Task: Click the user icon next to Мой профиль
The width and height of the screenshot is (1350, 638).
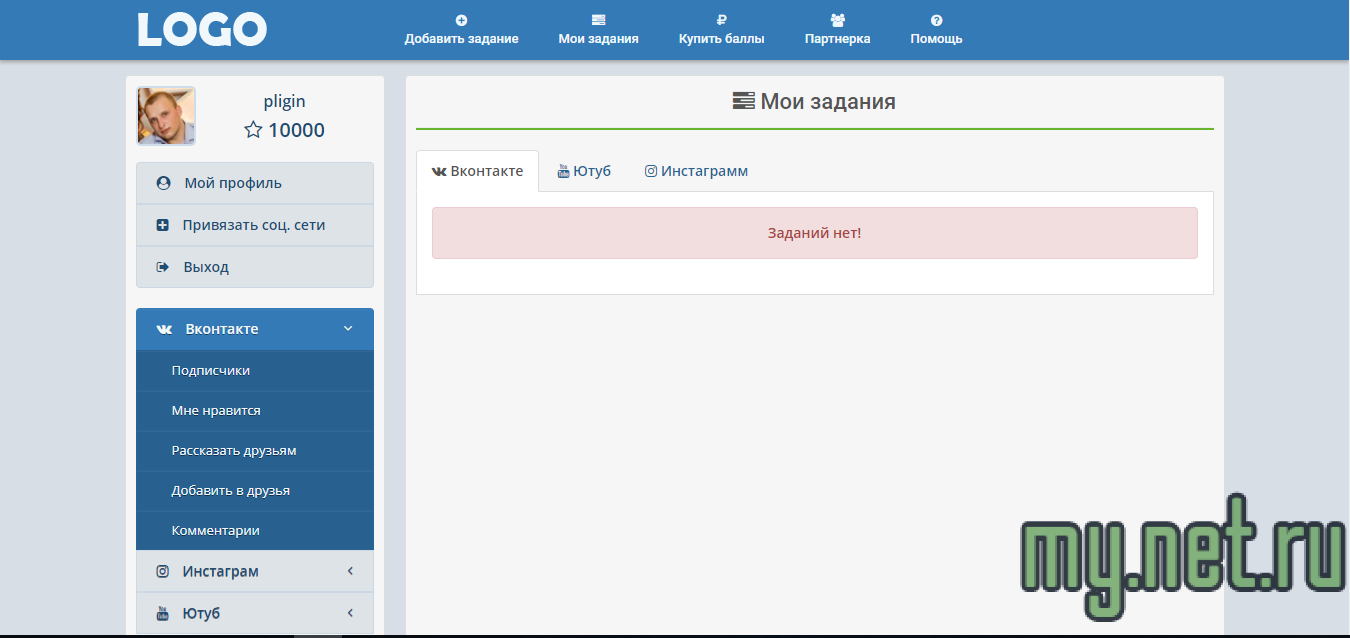Action: 163,183
